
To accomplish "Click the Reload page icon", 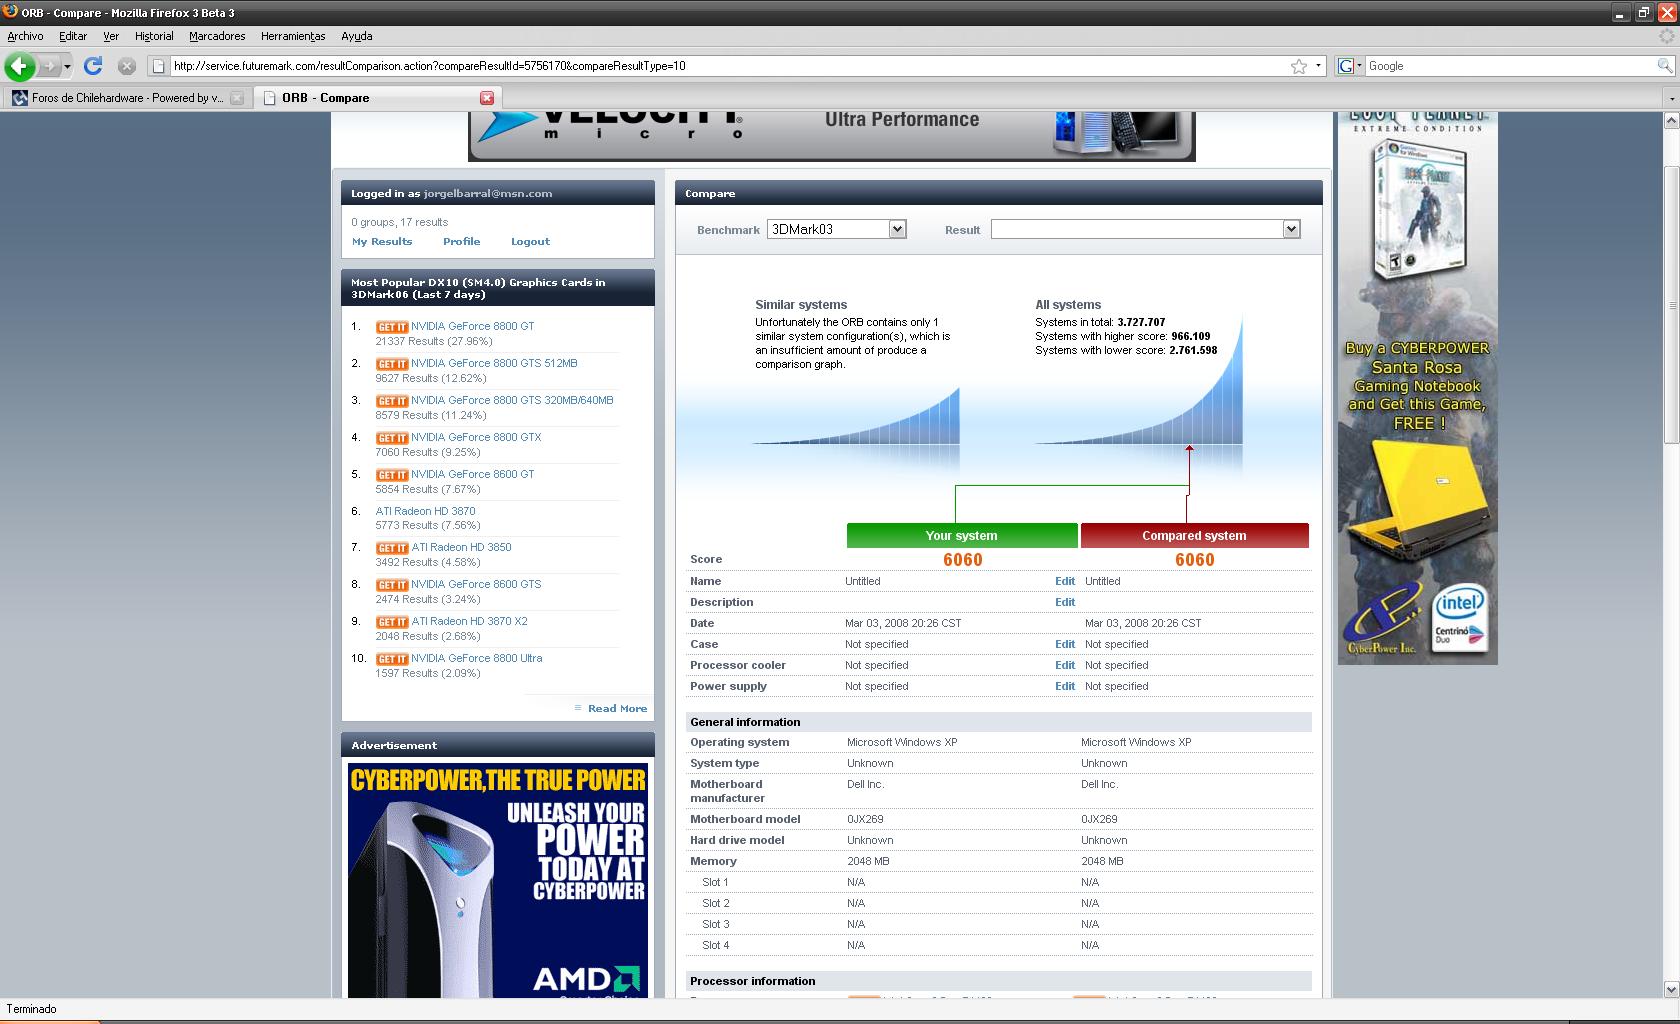I will coord(93,66).
